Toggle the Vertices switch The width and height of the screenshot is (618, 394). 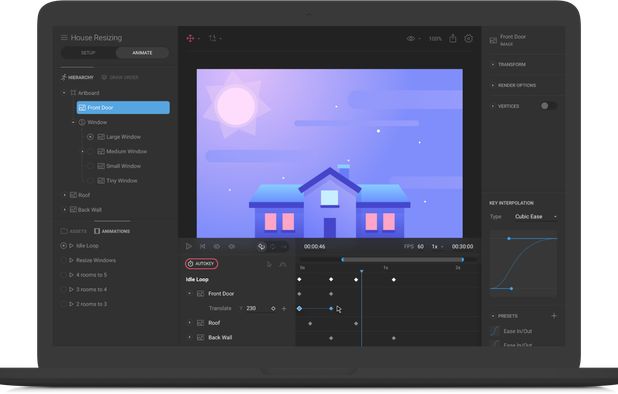pyautogui.click(x=548, y=106)
